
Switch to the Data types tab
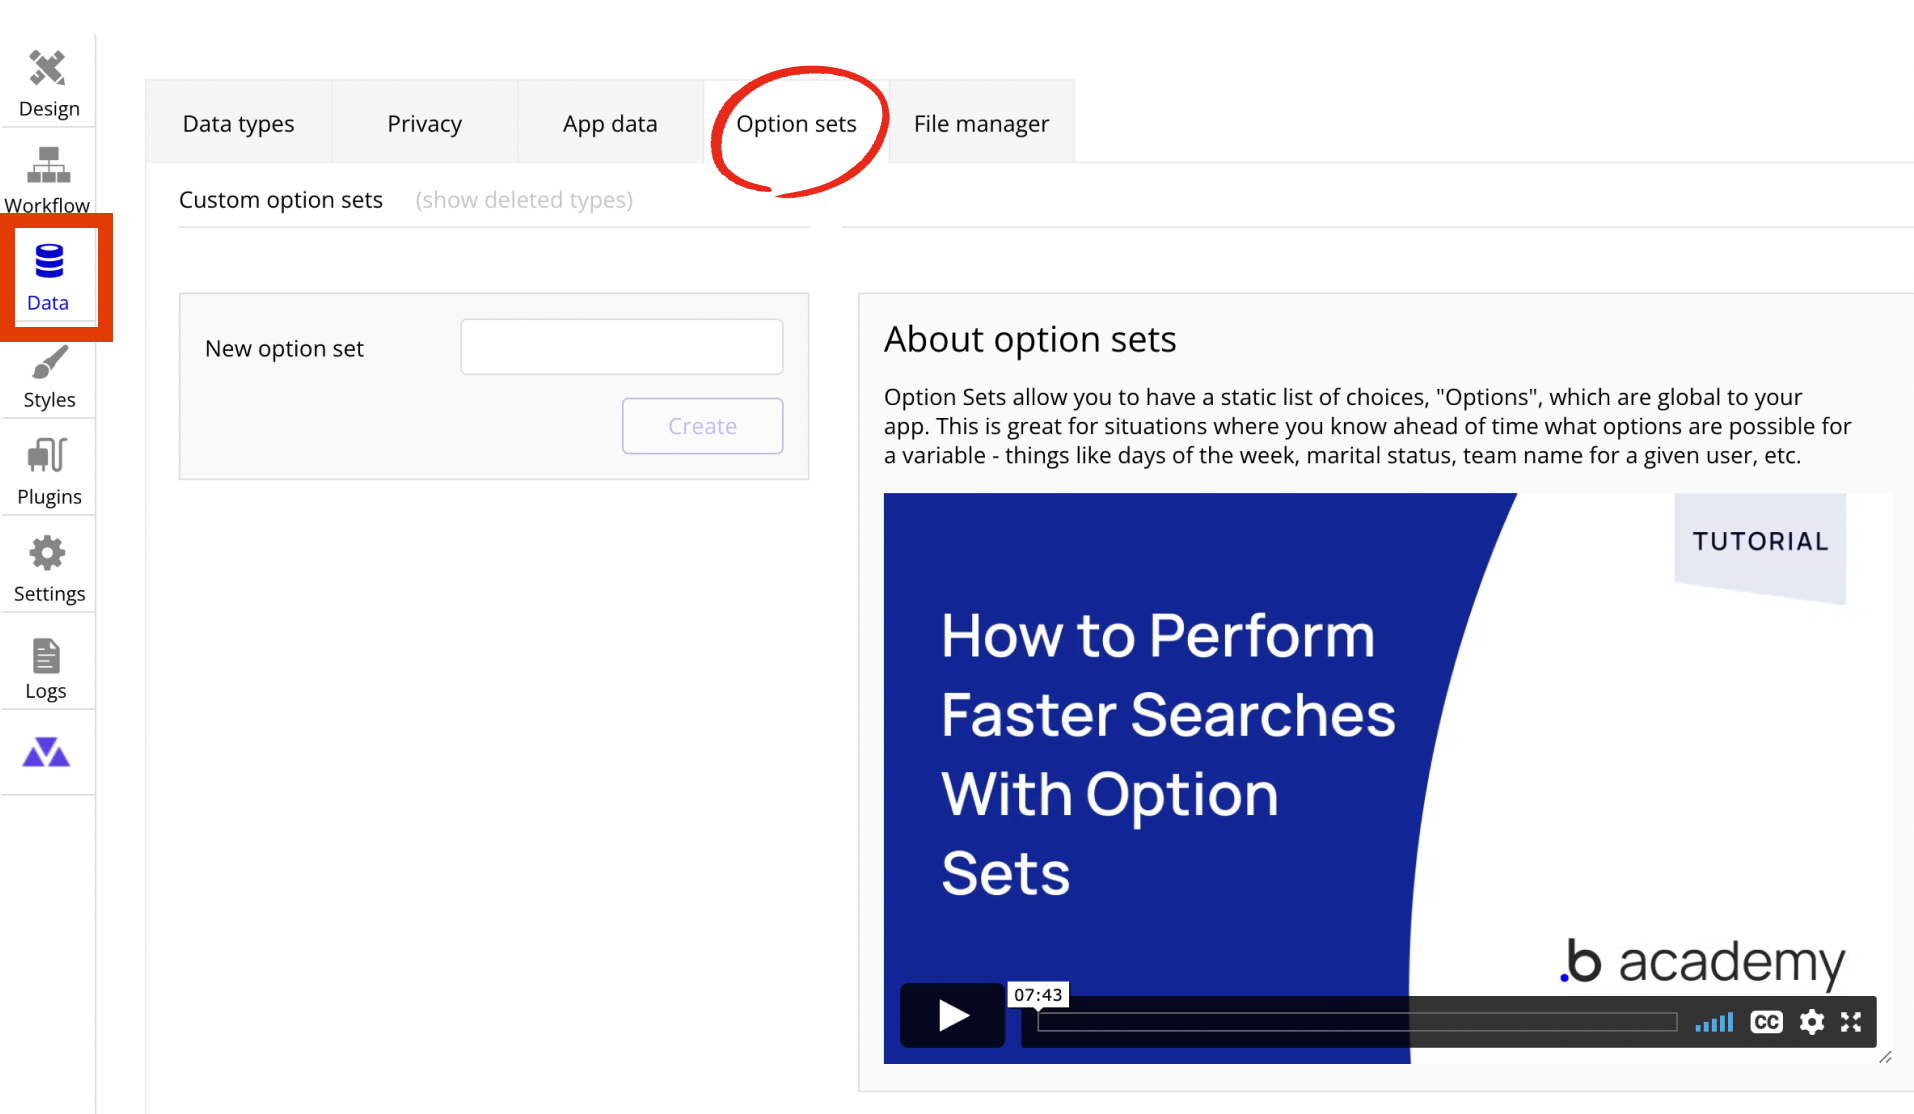click(238, 123)
